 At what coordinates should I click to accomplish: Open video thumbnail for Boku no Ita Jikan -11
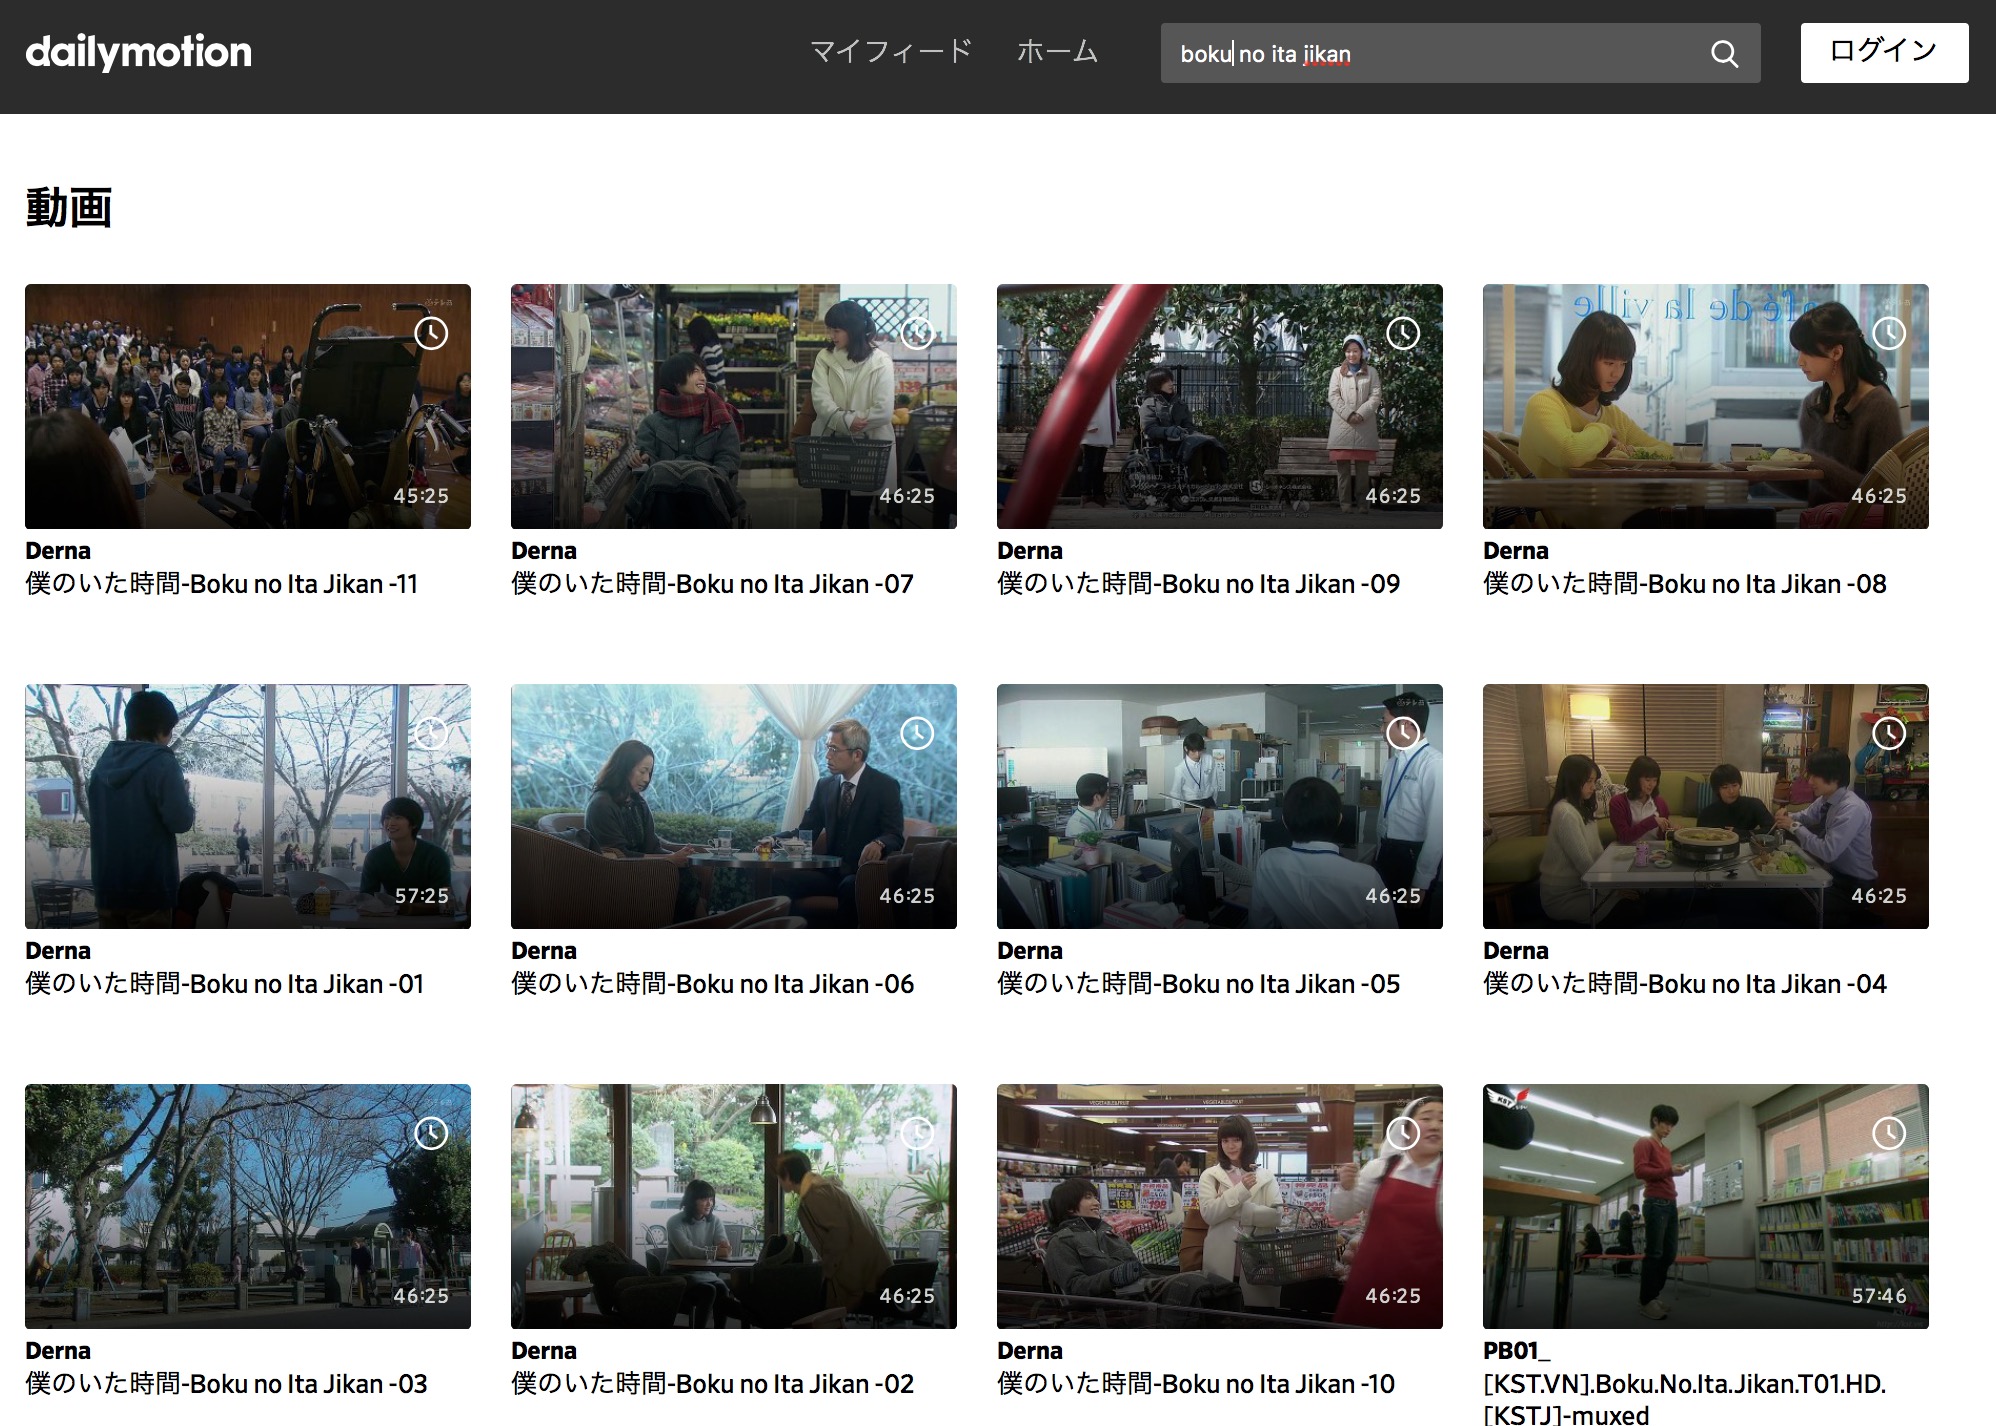click(248, 406)
